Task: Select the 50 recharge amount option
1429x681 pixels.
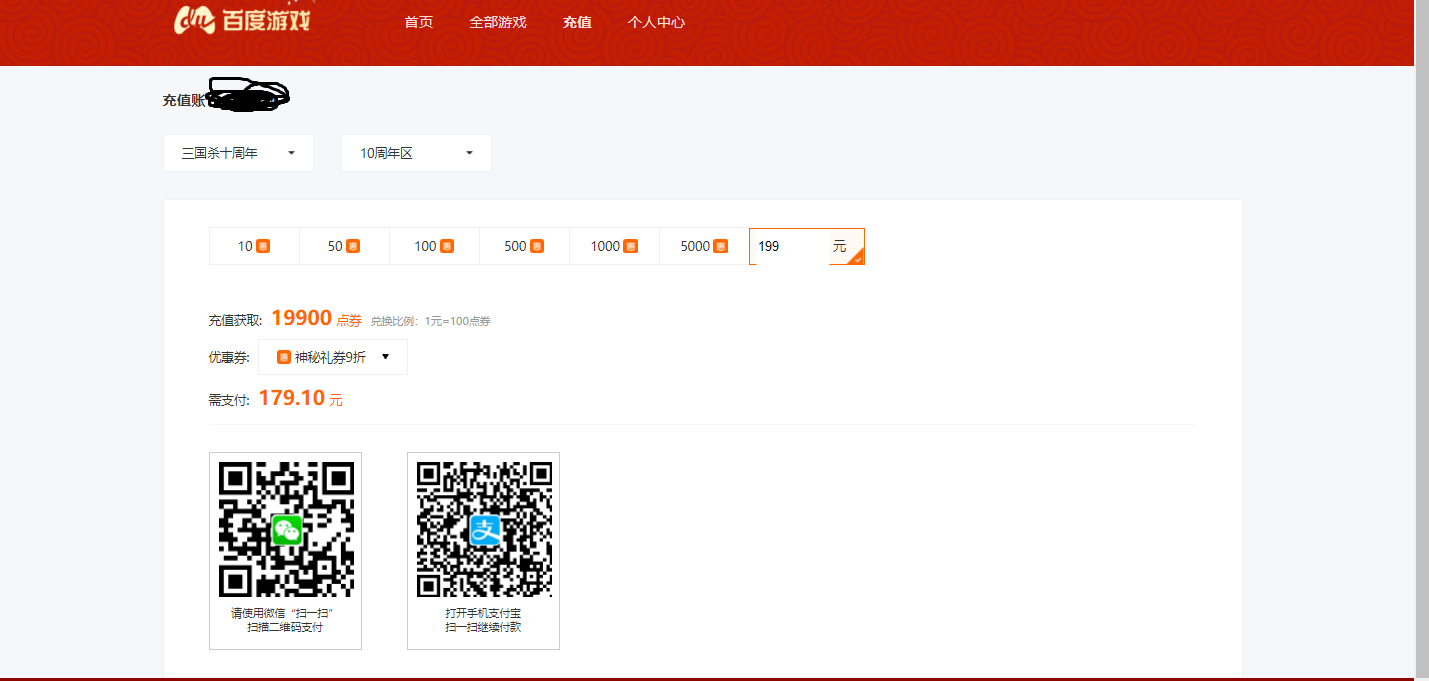Action: 344,246
